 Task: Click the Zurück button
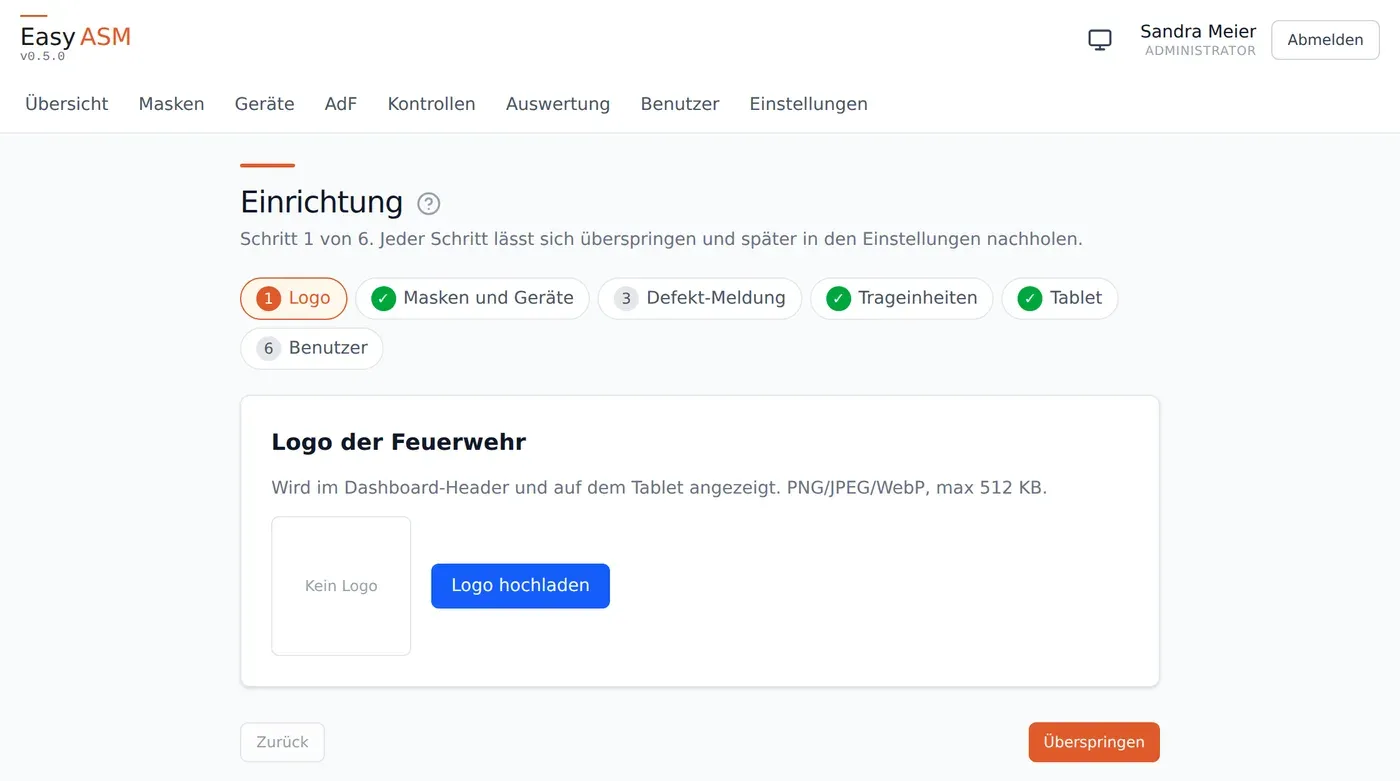pyautogui.click(x=282, y=742)
